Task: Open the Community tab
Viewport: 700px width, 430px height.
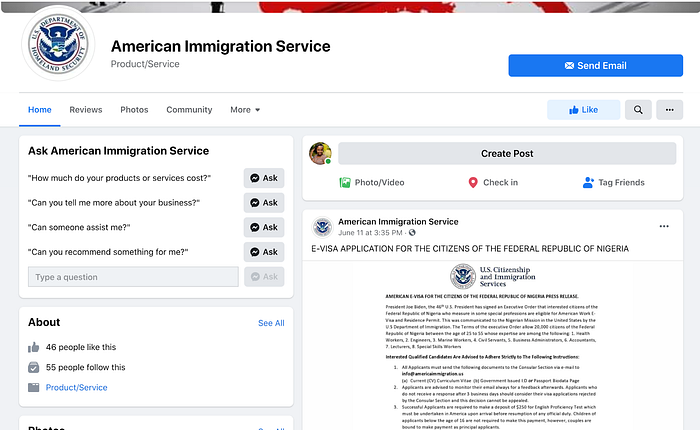Action: click(189, 110)
